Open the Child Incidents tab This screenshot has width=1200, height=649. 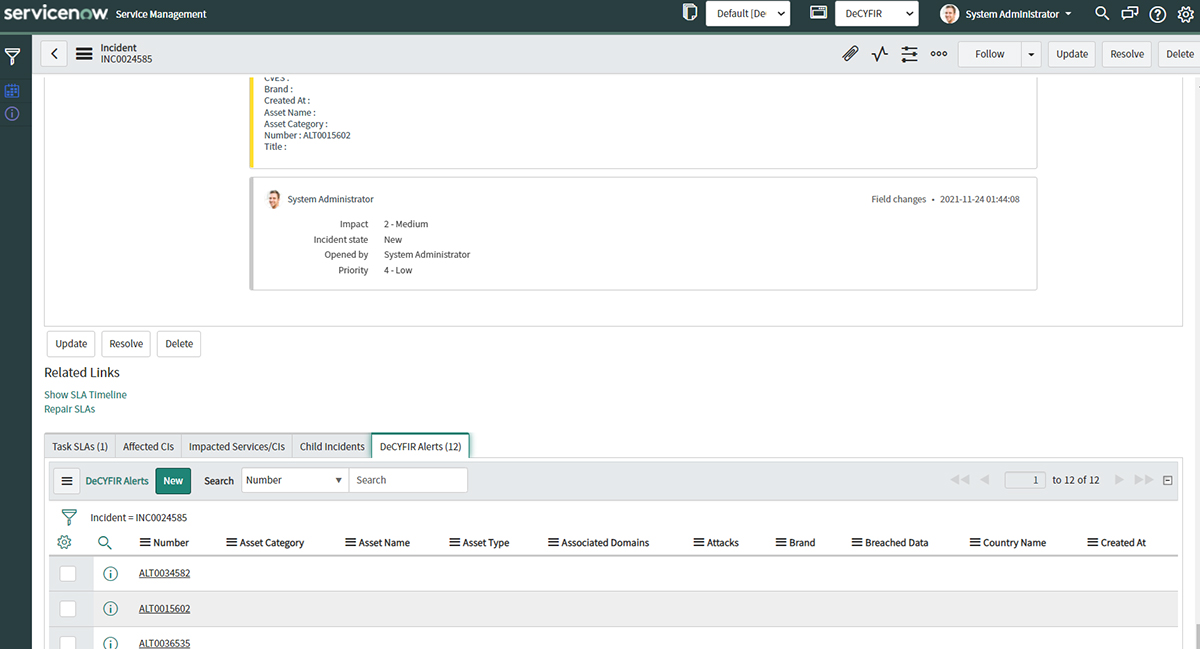(332, 447)
